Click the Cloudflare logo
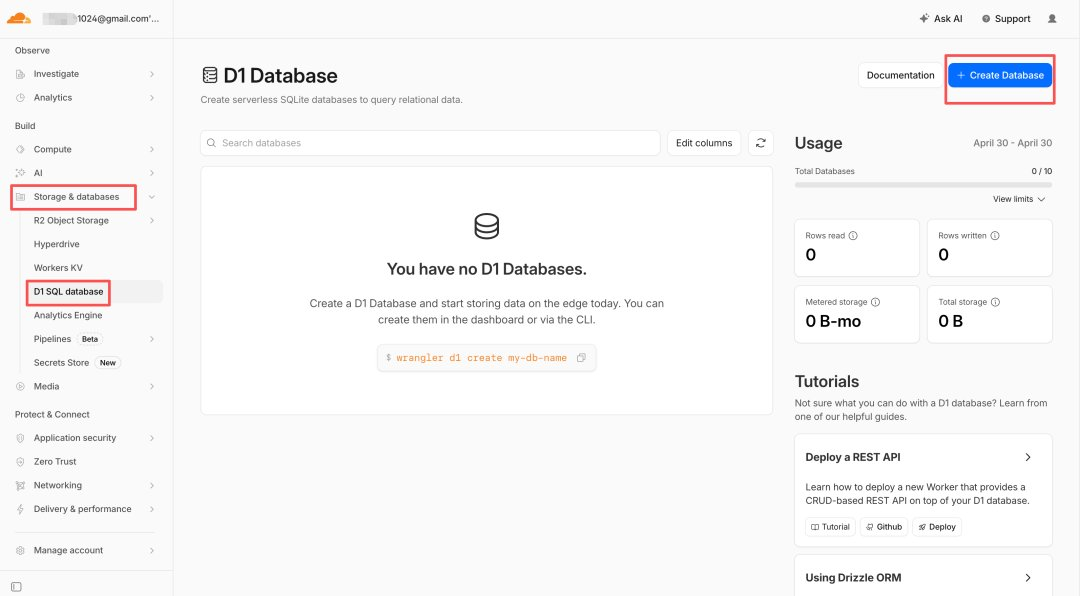This screenshot has height=596, width=1080. (x=19, y=19)
